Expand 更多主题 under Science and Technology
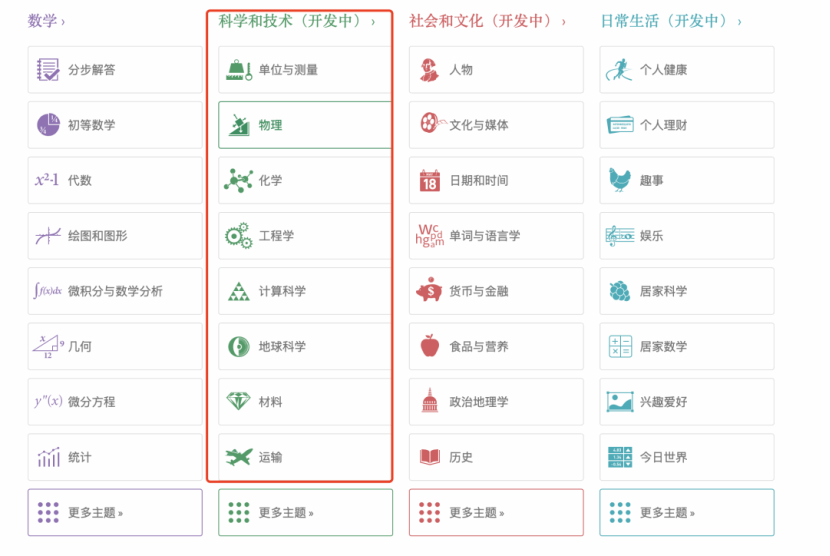 305,513
